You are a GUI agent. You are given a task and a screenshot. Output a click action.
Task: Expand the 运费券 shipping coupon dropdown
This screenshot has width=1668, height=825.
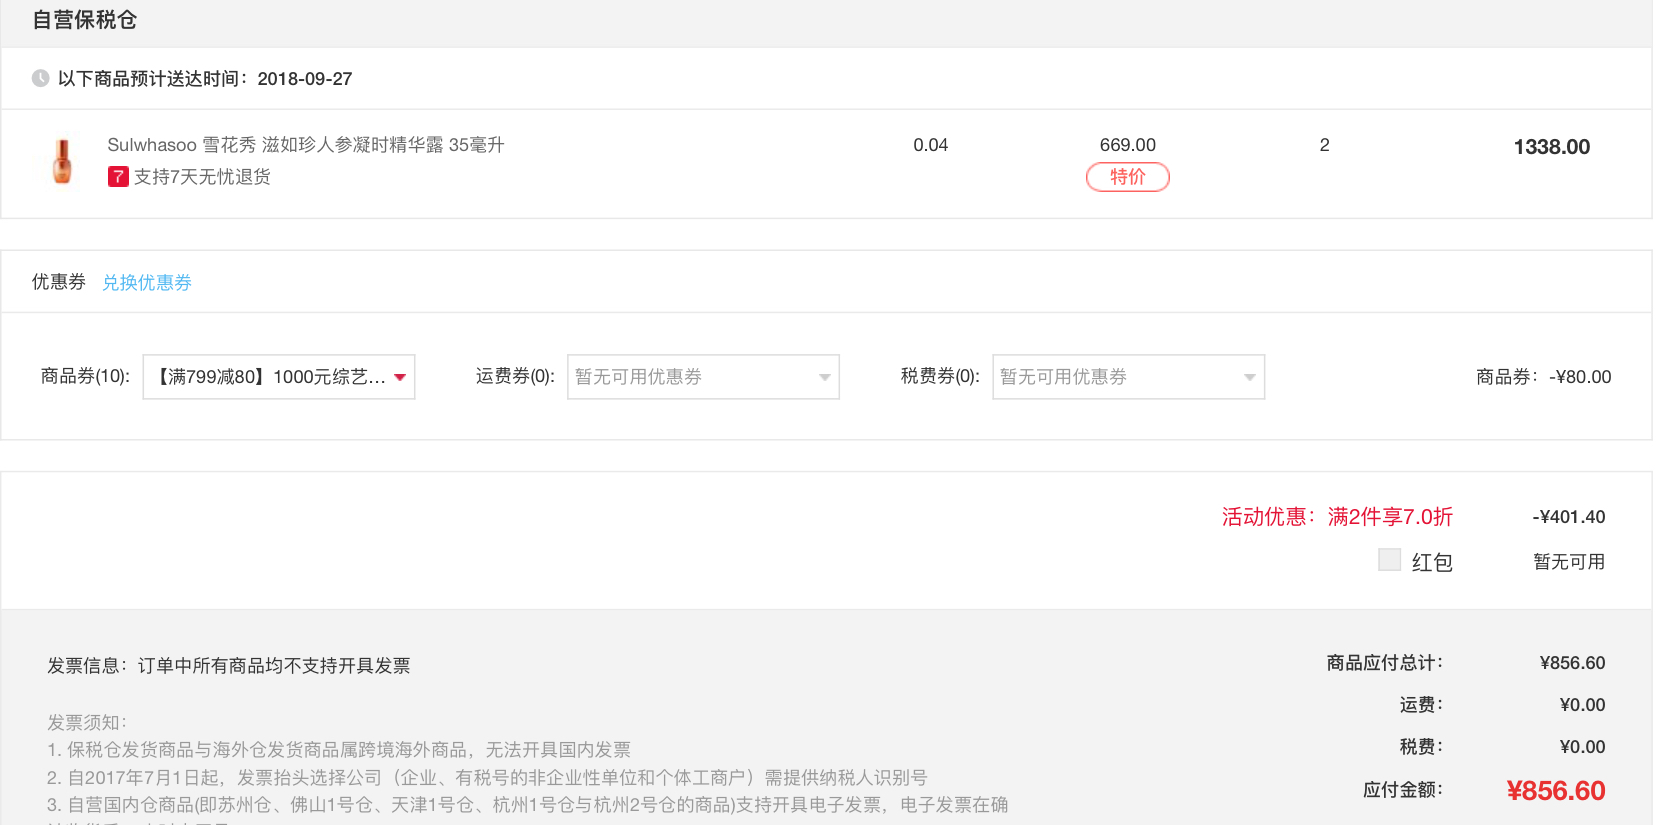(703, 377)
